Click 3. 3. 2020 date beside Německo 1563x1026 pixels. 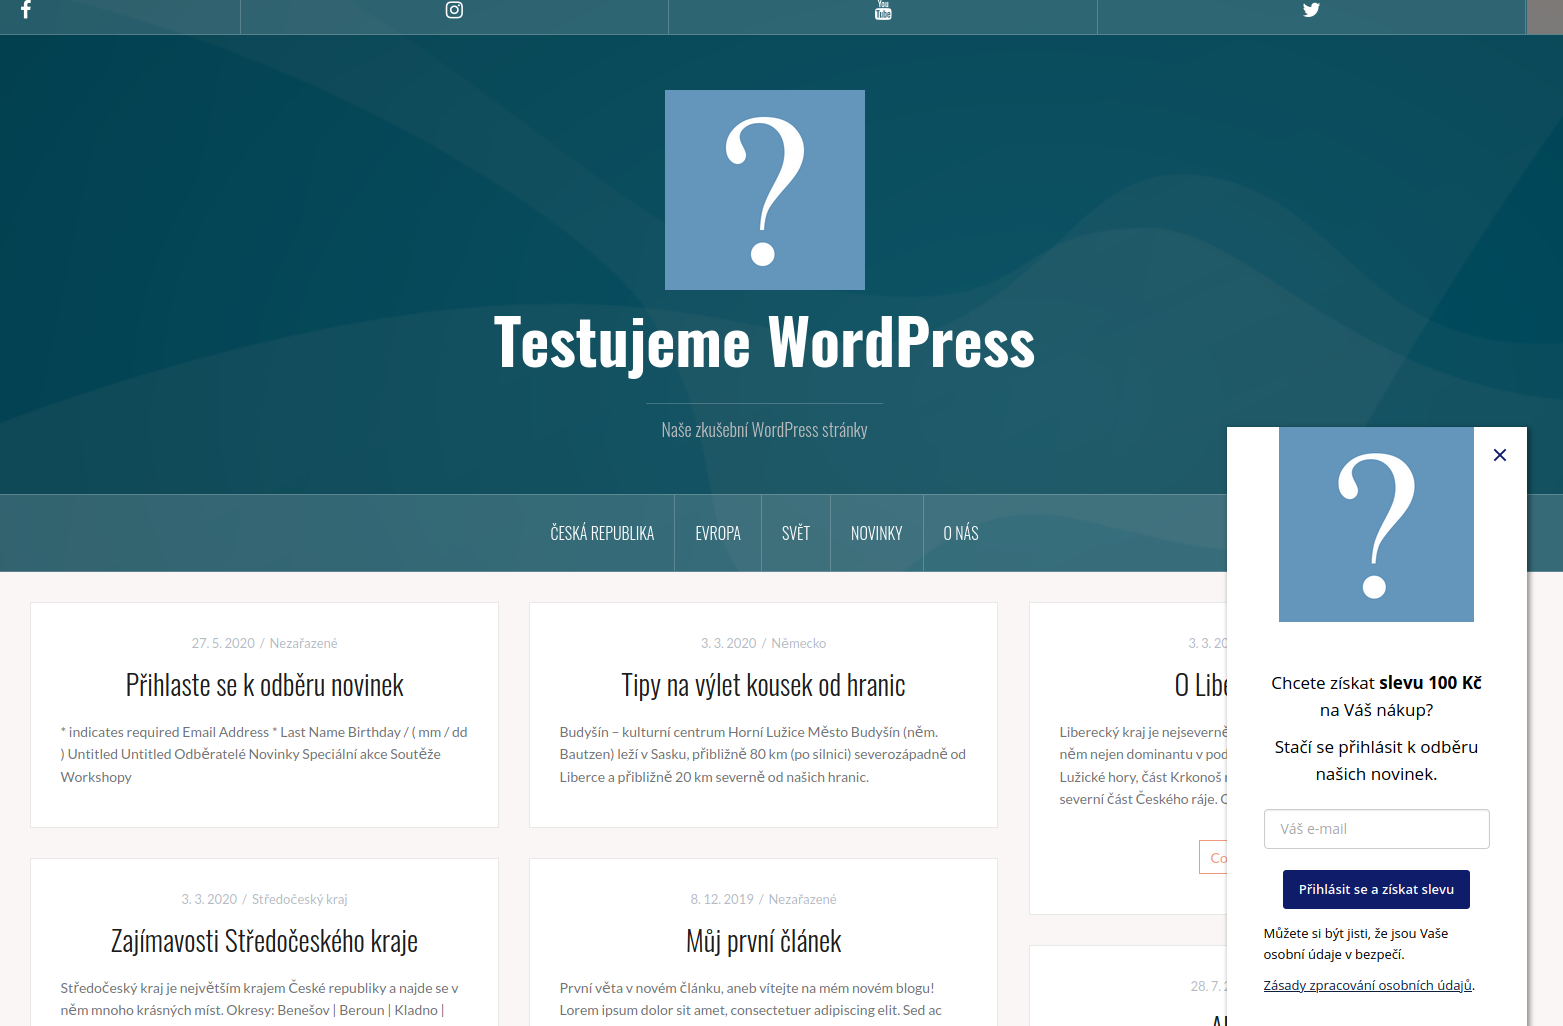728,643
